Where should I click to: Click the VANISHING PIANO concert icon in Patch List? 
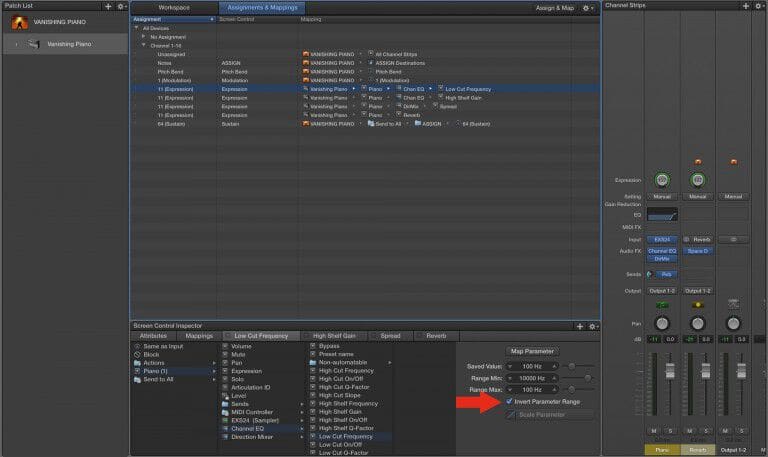[x=20, y=23]
